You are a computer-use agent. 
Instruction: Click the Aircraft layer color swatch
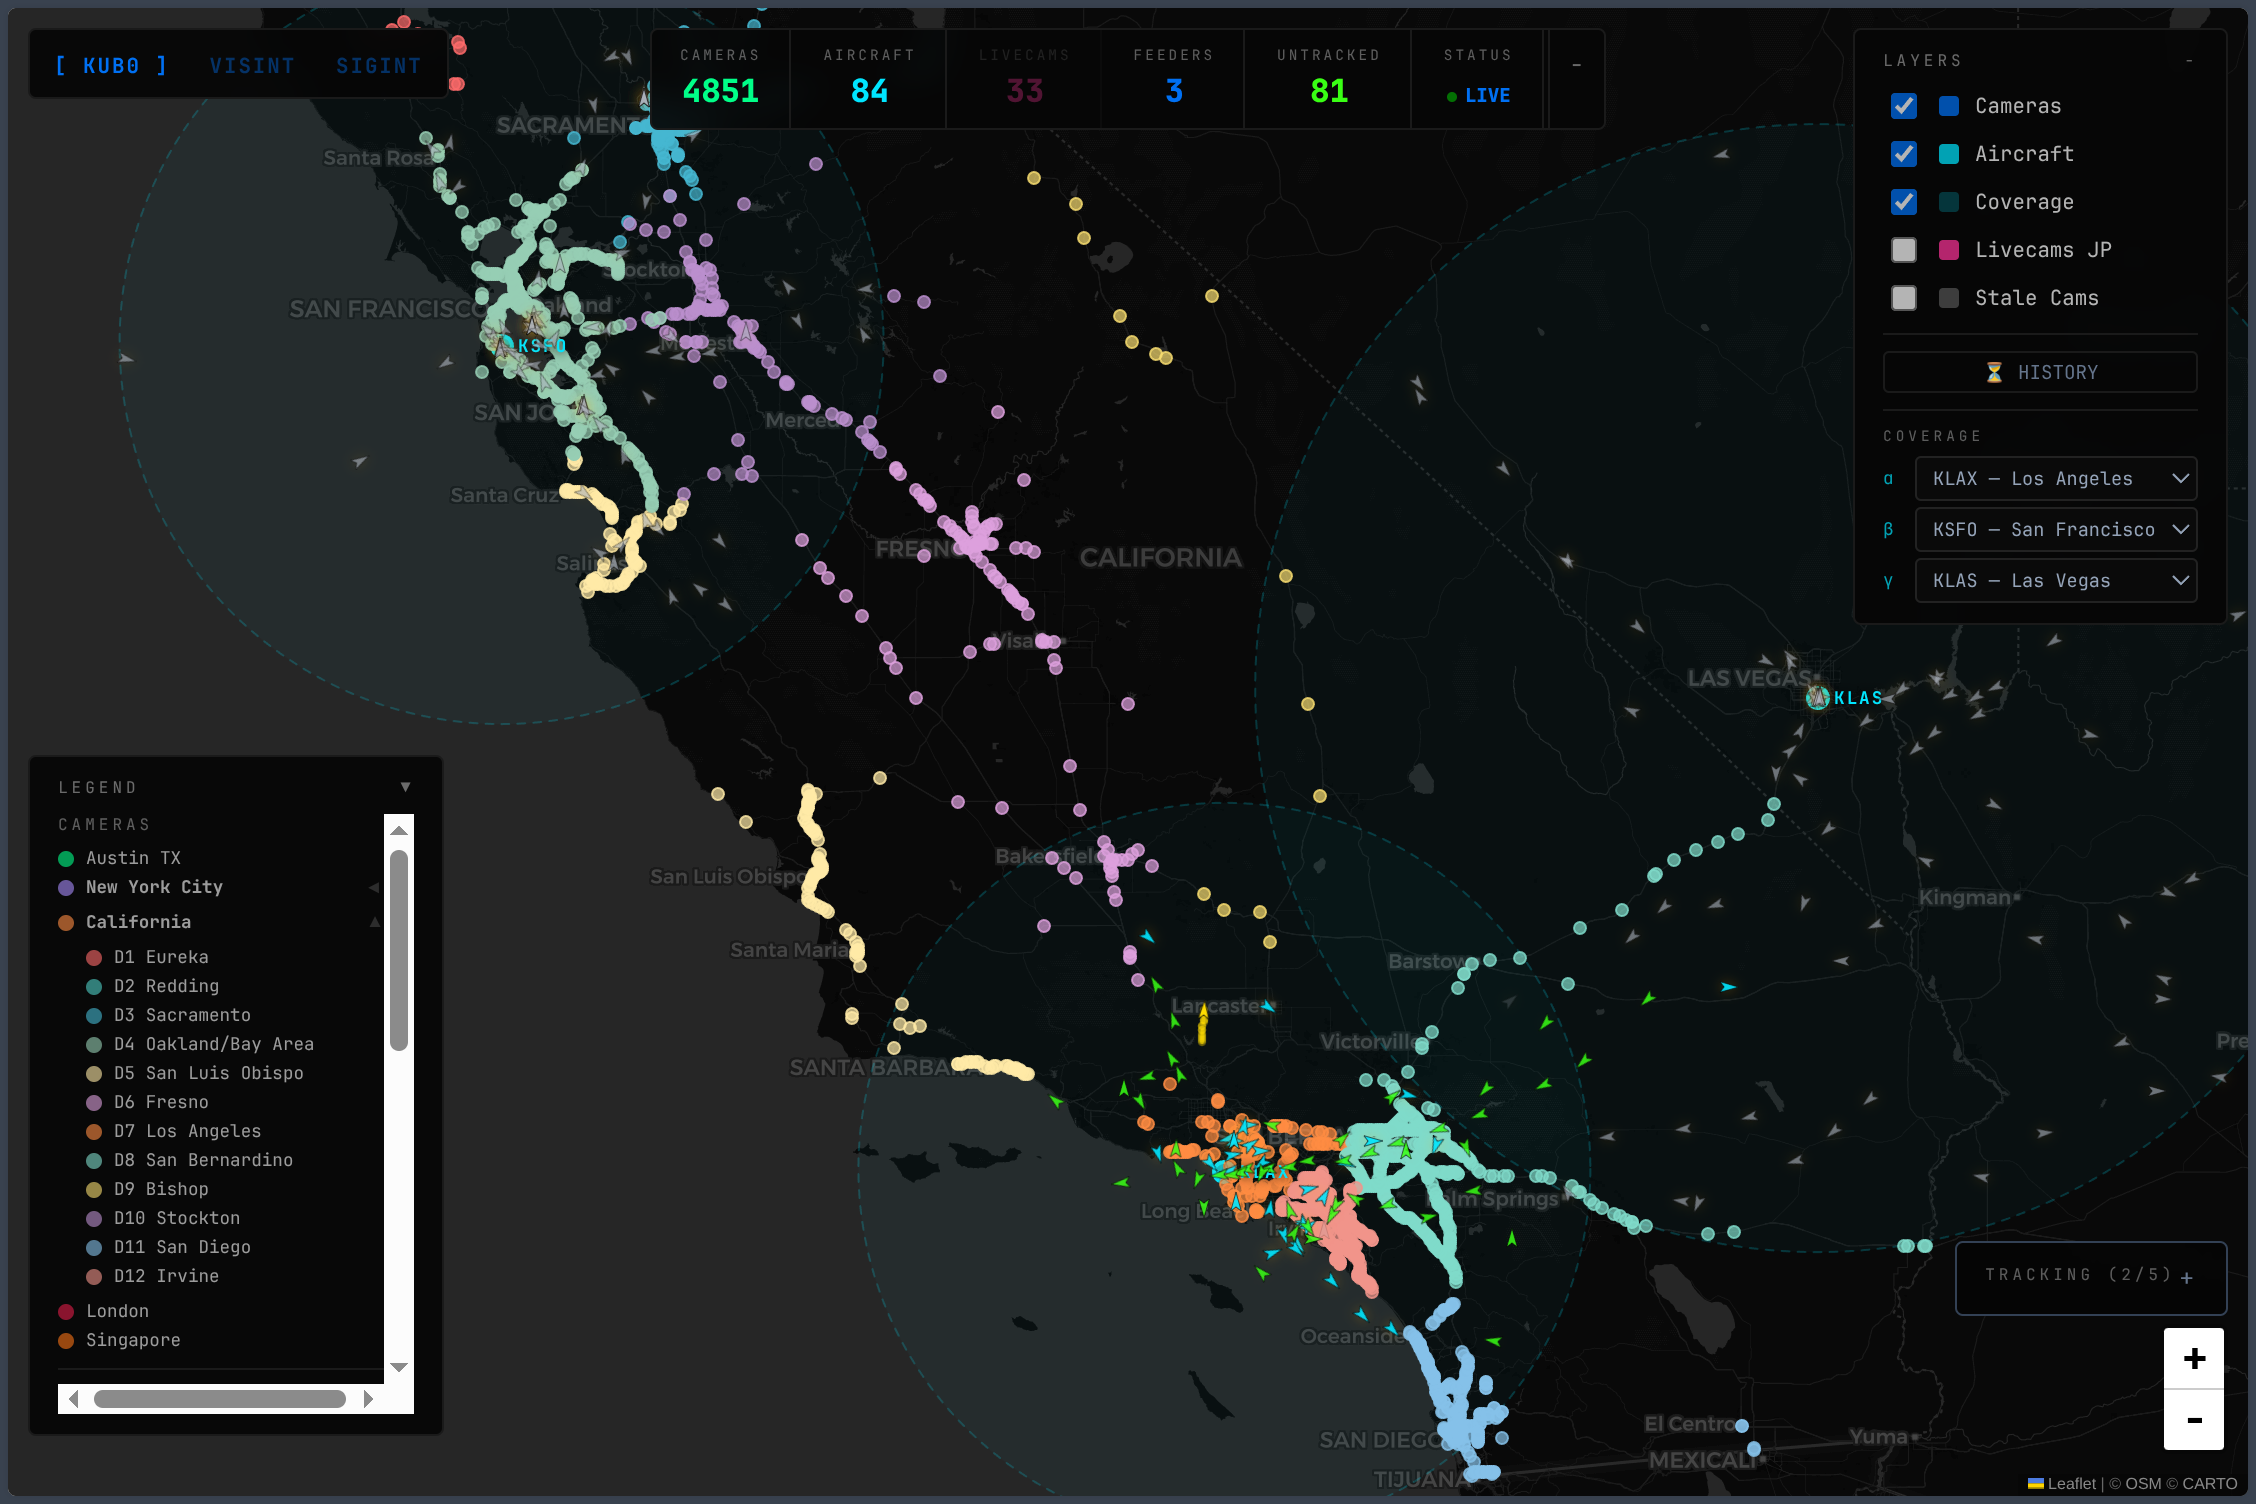pyautogui.click(x=1949, y=154)
